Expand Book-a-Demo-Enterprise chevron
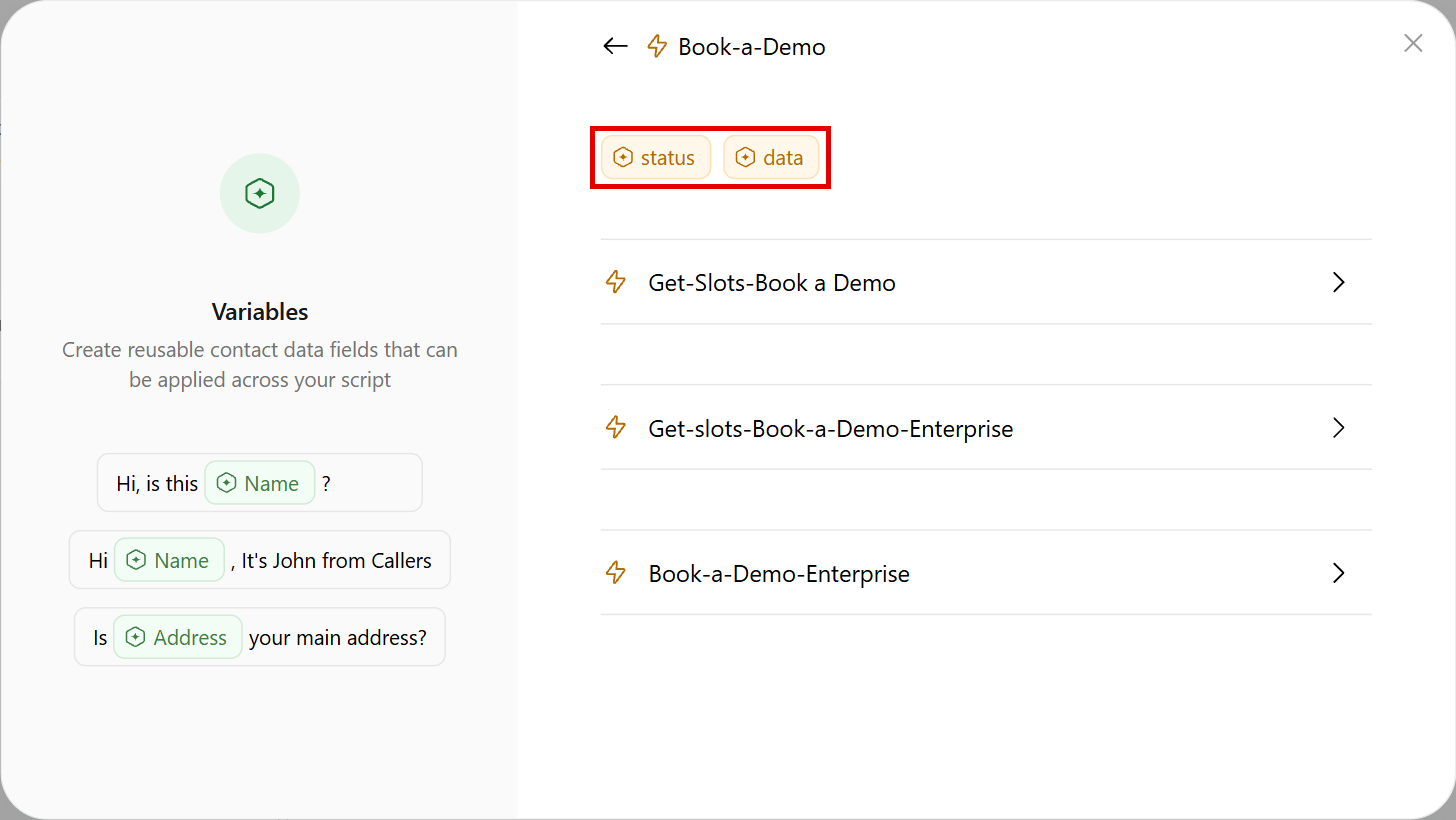 pos(1339,573)
